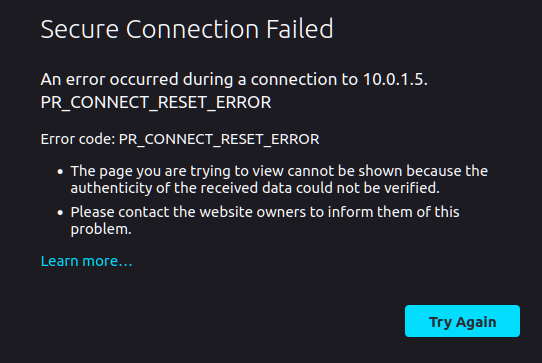This screenshot has height=363, width=542.
Task: Click "could not be verified." text
Action: pos(367,188)
